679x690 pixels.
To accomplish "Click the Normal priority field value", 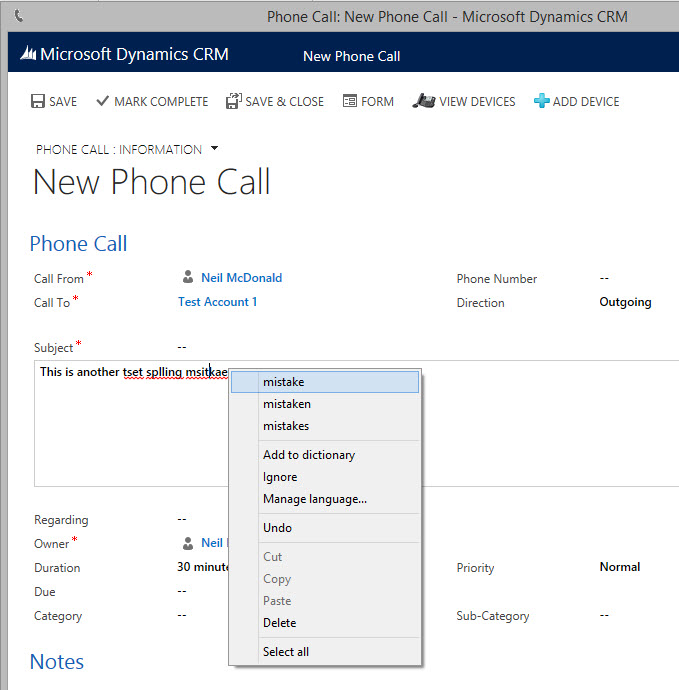I will [619, 567].
